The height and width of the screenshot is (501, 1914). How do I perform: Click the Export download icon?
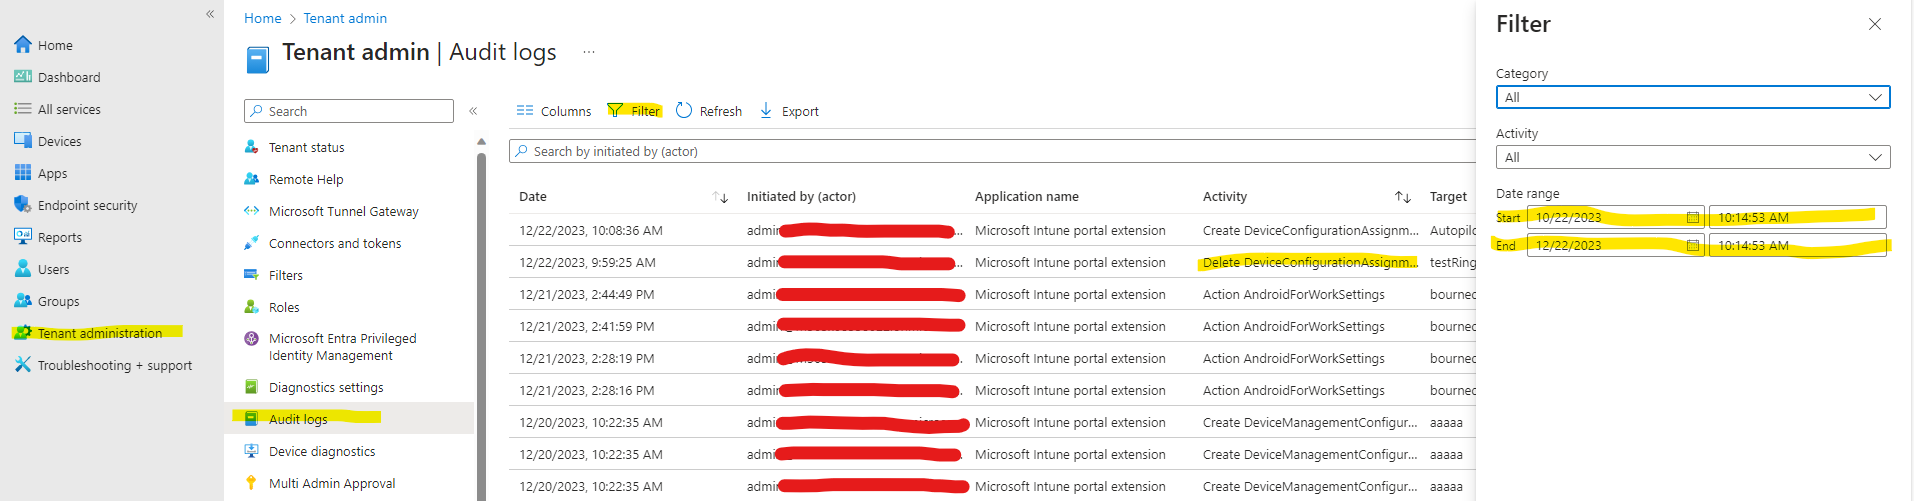(766, 110)
